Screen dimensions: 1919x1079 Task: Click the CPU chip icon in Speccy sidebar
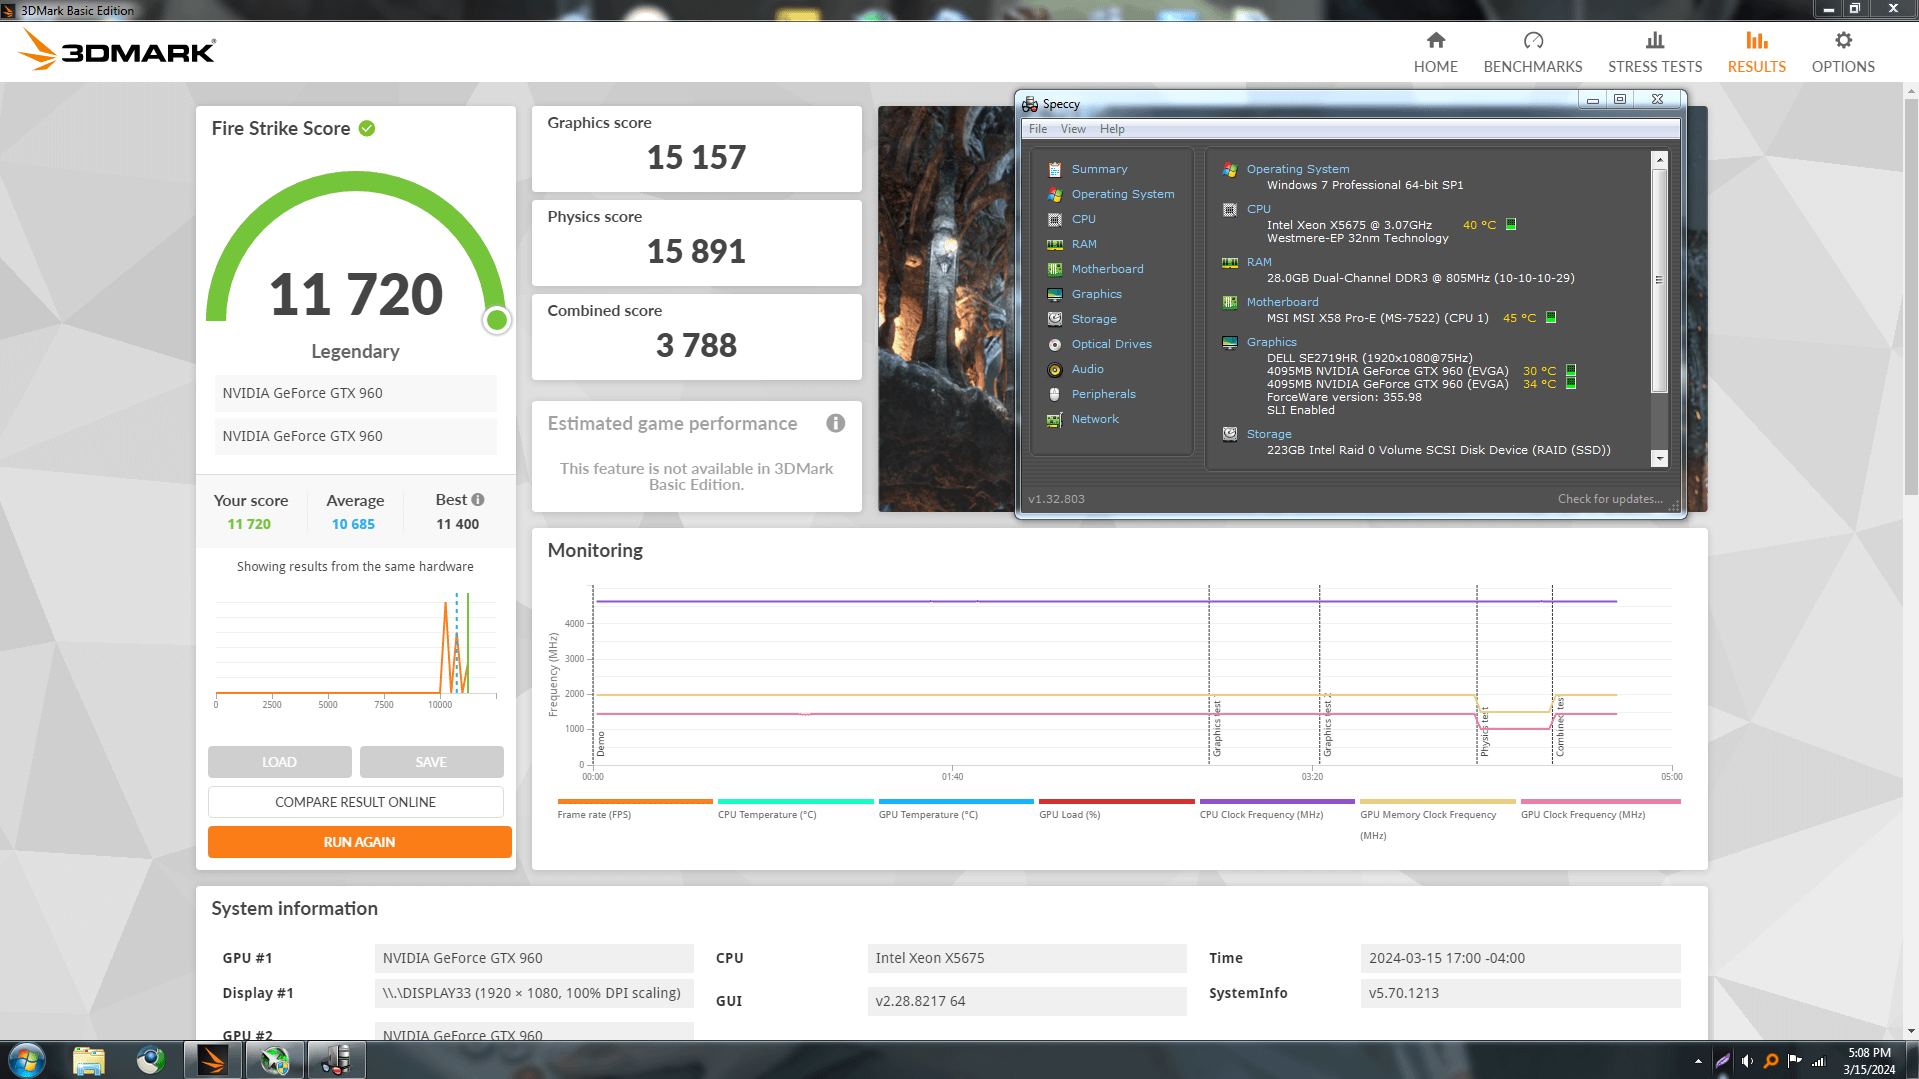click(1054, 219)
